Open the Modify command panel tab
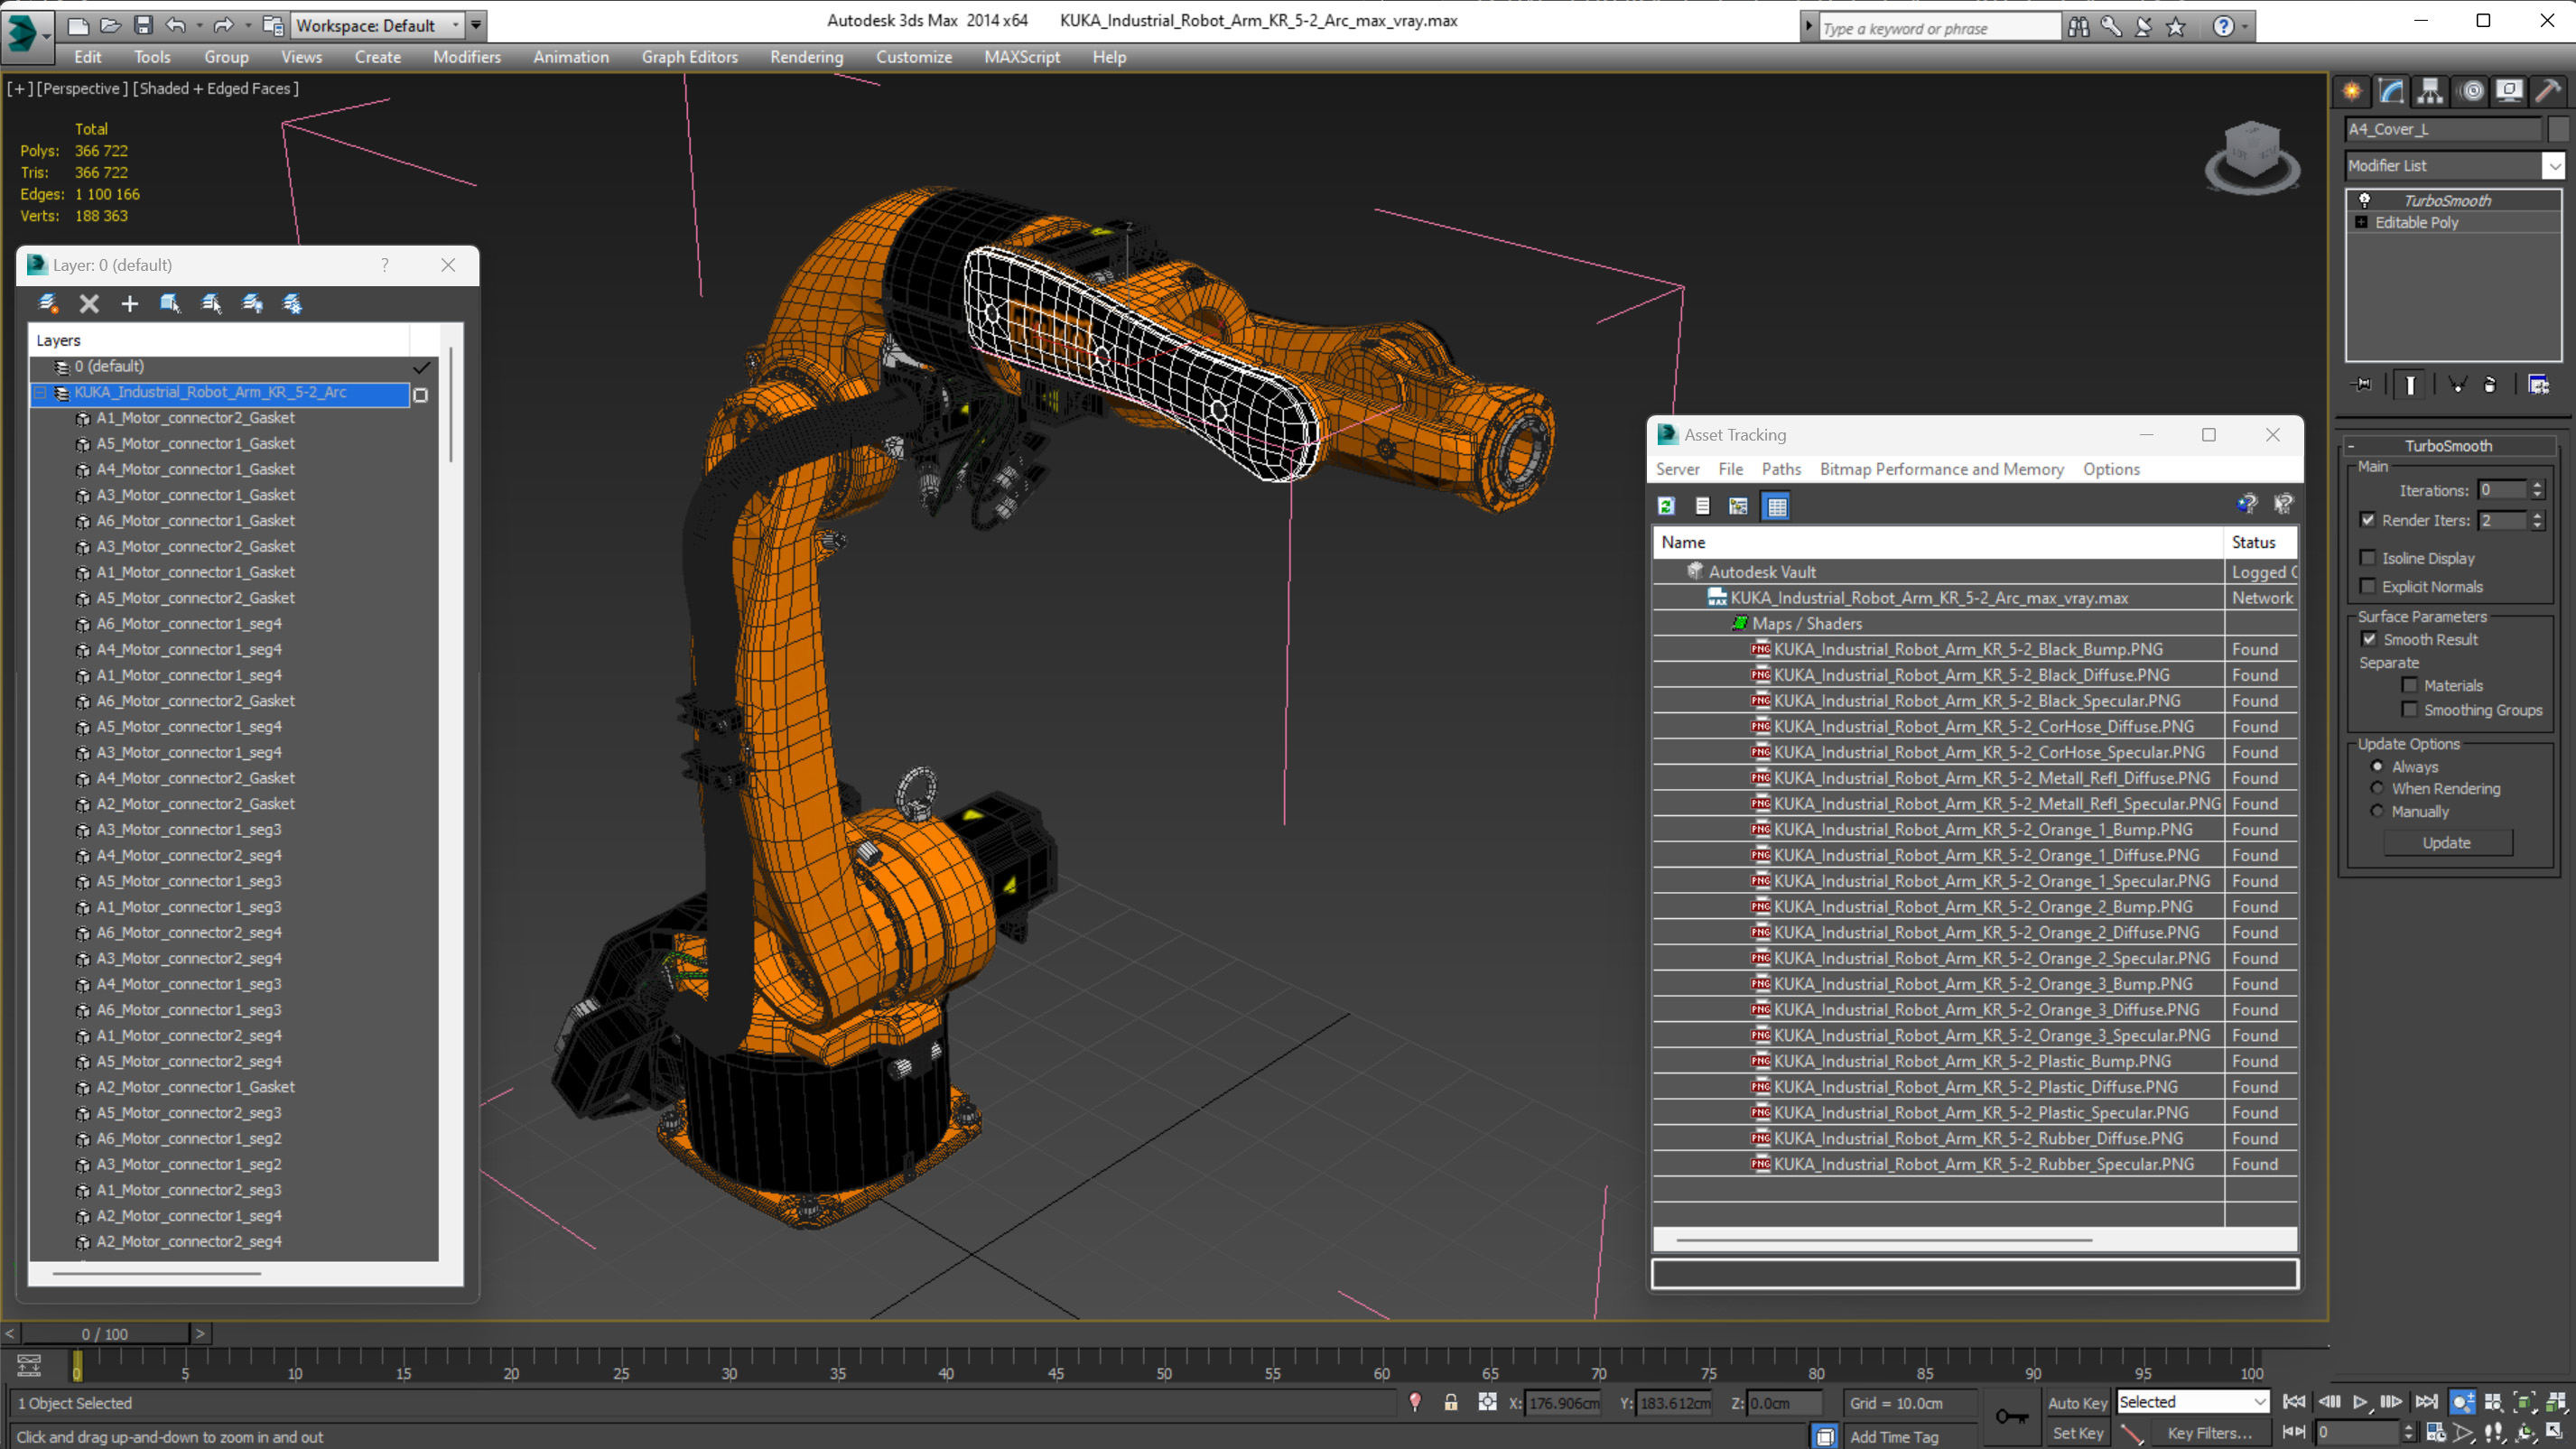The image size is (2576, 1449). click(x=2391, y=91)
